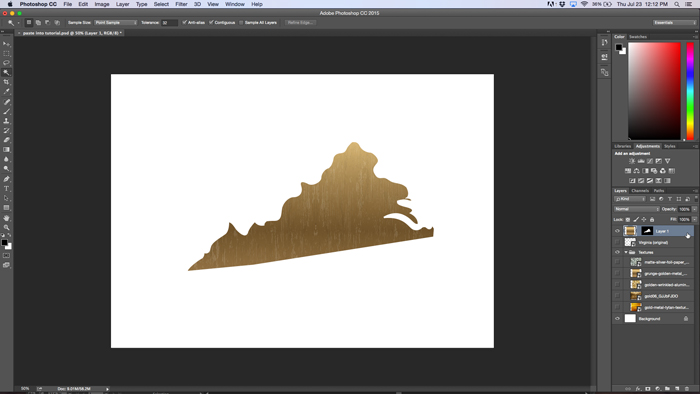Image resolution: width=700 pixels, height=394 pixels.
Task: Toggle the Contiguous checkbox
Action: pos(211,22)
